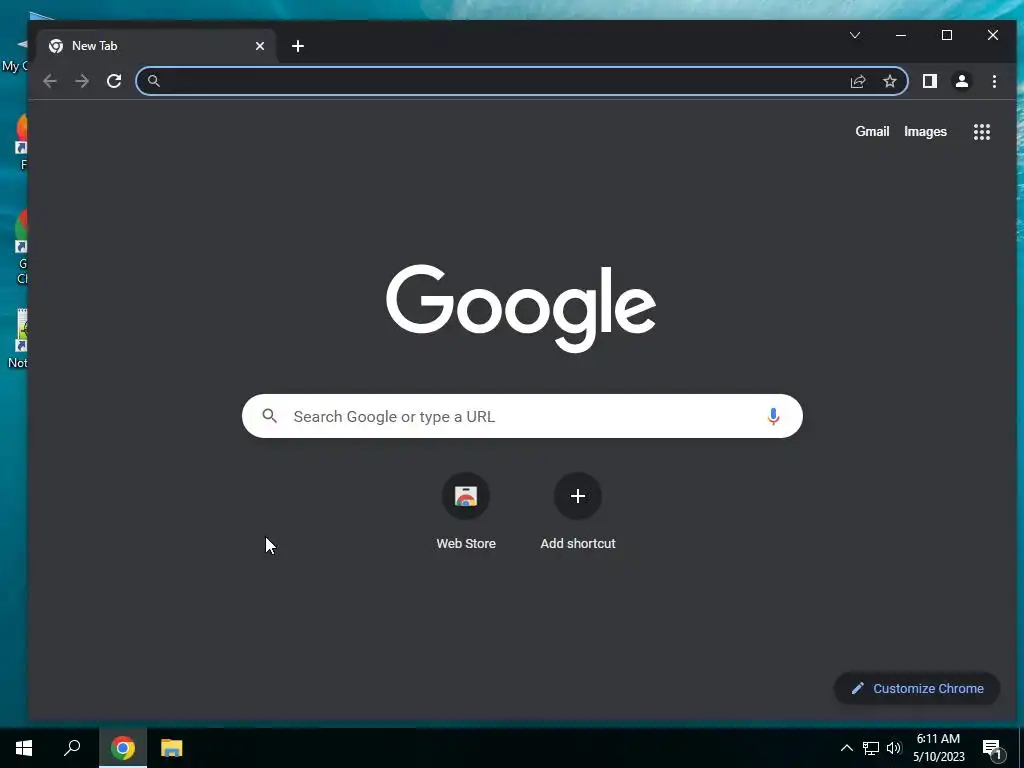Open a new tab with plus button
This screenshot has height=768, width=1024.
(x=298, y=46)
